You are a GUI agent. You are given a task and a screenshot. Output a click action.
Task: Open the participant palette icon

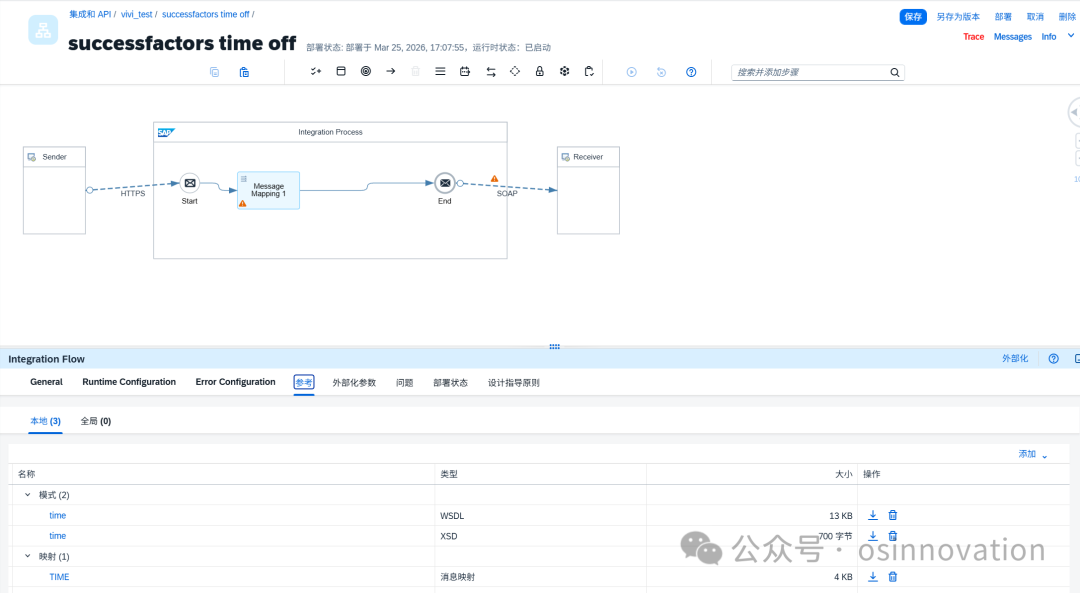tap(341, 72)
